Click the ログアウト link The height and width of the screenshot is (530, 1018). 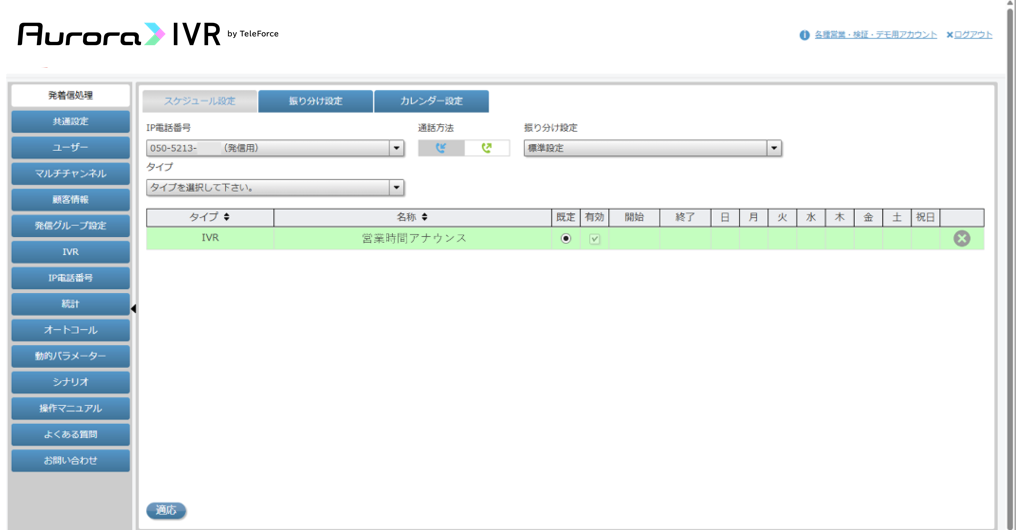coord(973,35)
